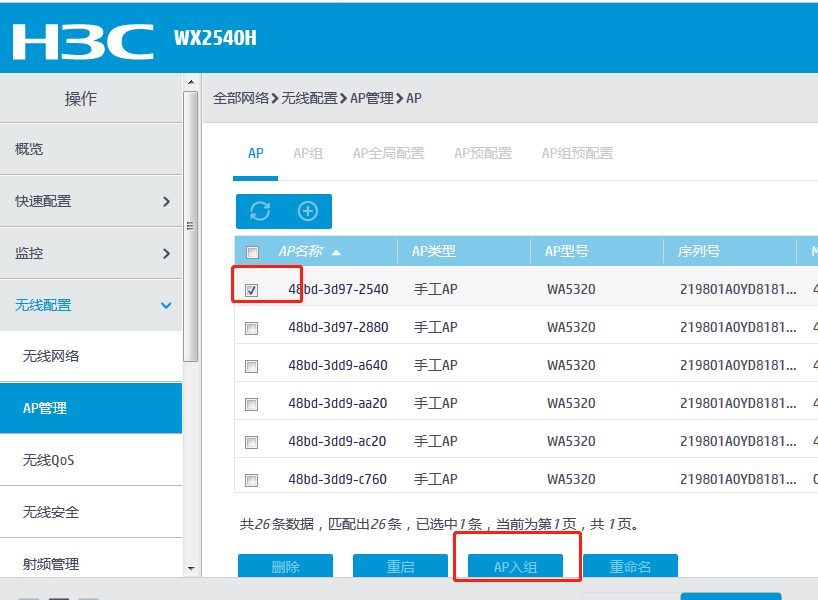
Task: Click AP name 48bd-3dd9-aa20
Action: click(x=338, y=404)
